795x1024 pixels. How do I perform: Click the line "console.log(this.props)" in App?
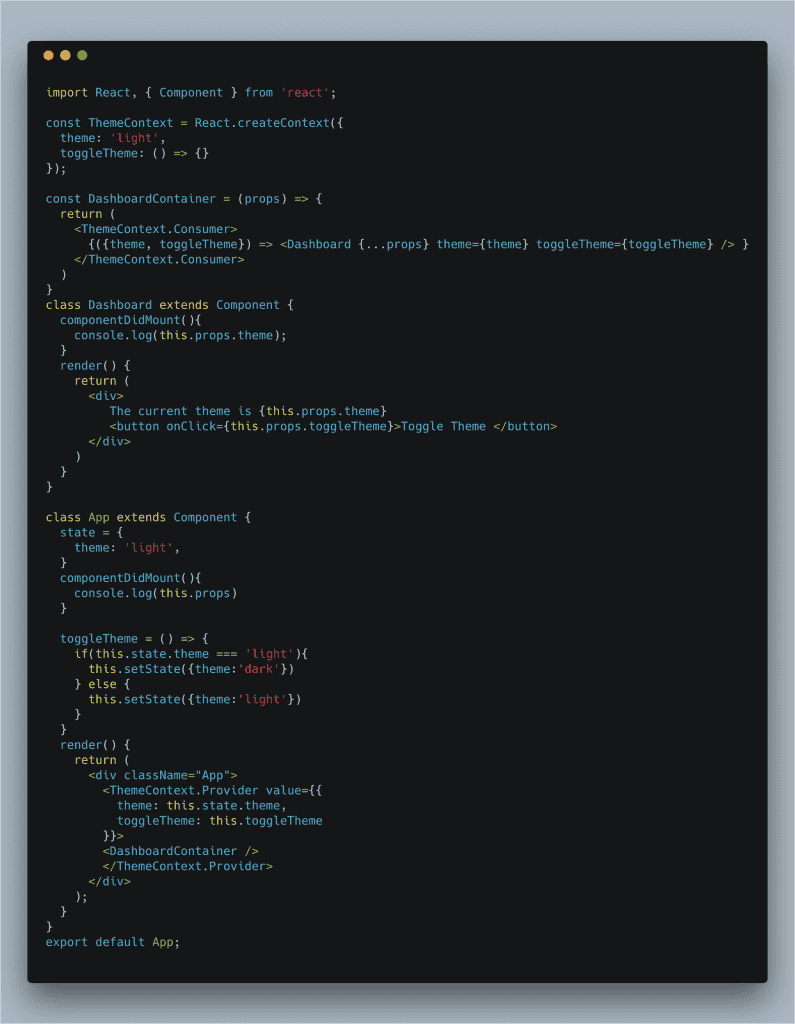[155, 594]
